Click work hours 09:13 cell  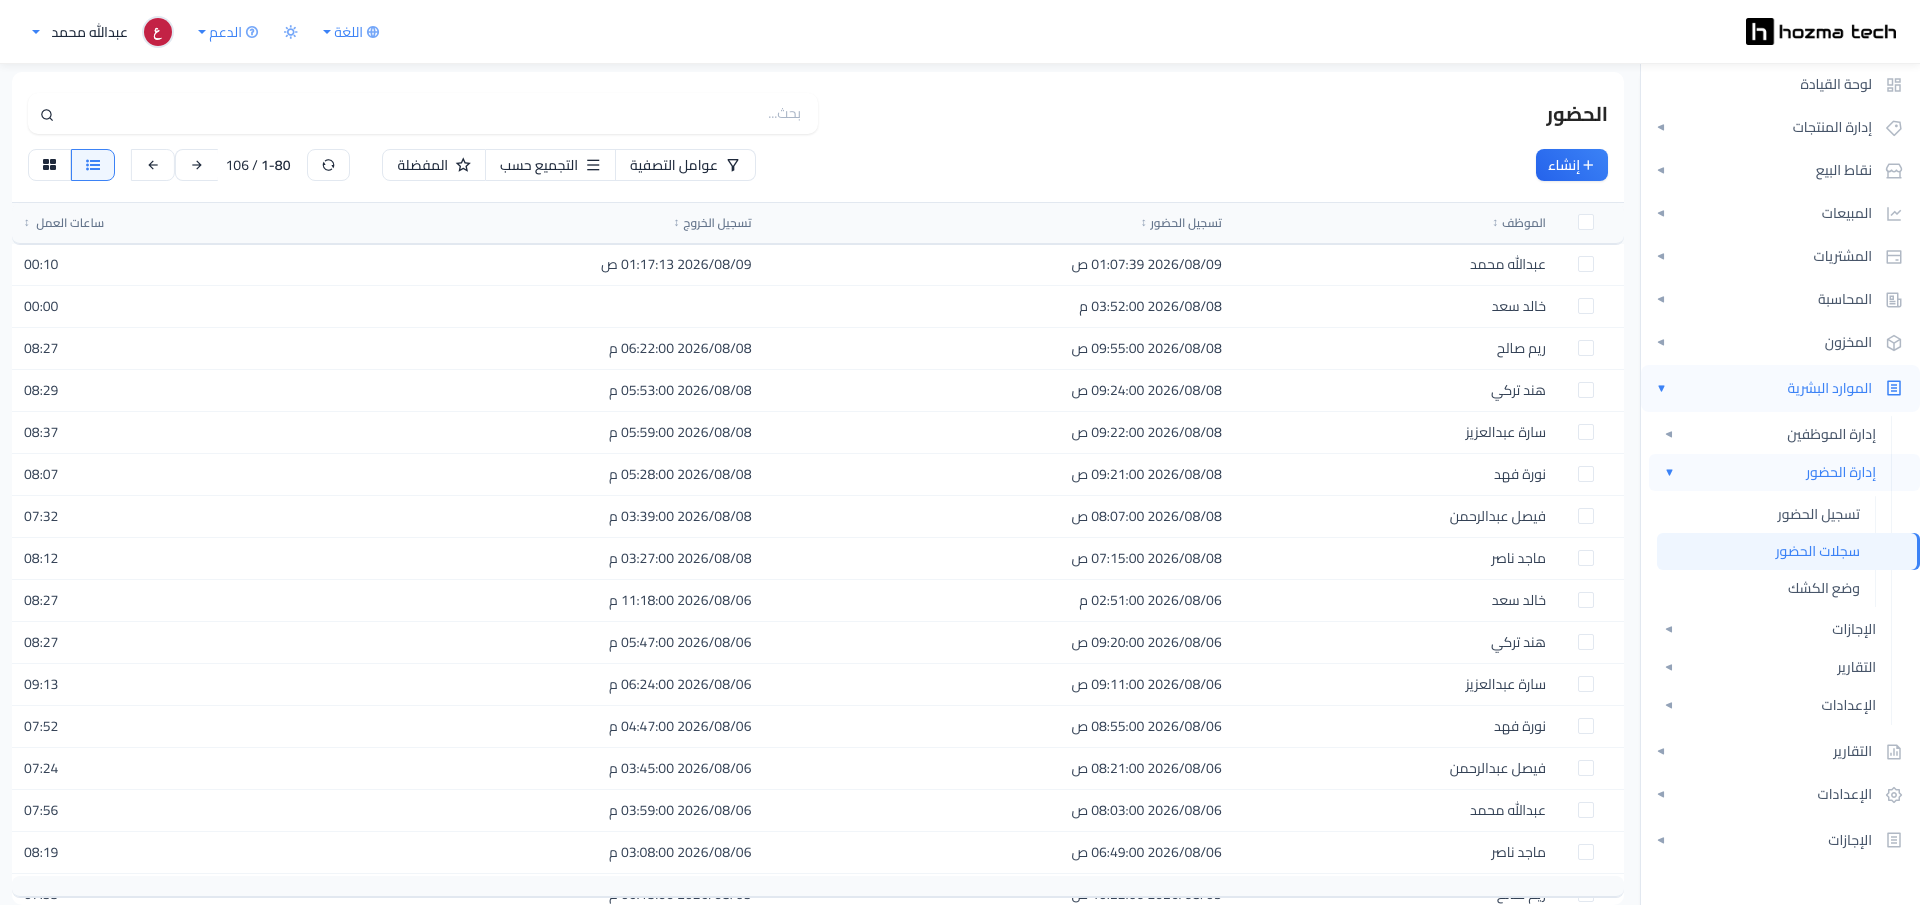click(x=41, y=684)
